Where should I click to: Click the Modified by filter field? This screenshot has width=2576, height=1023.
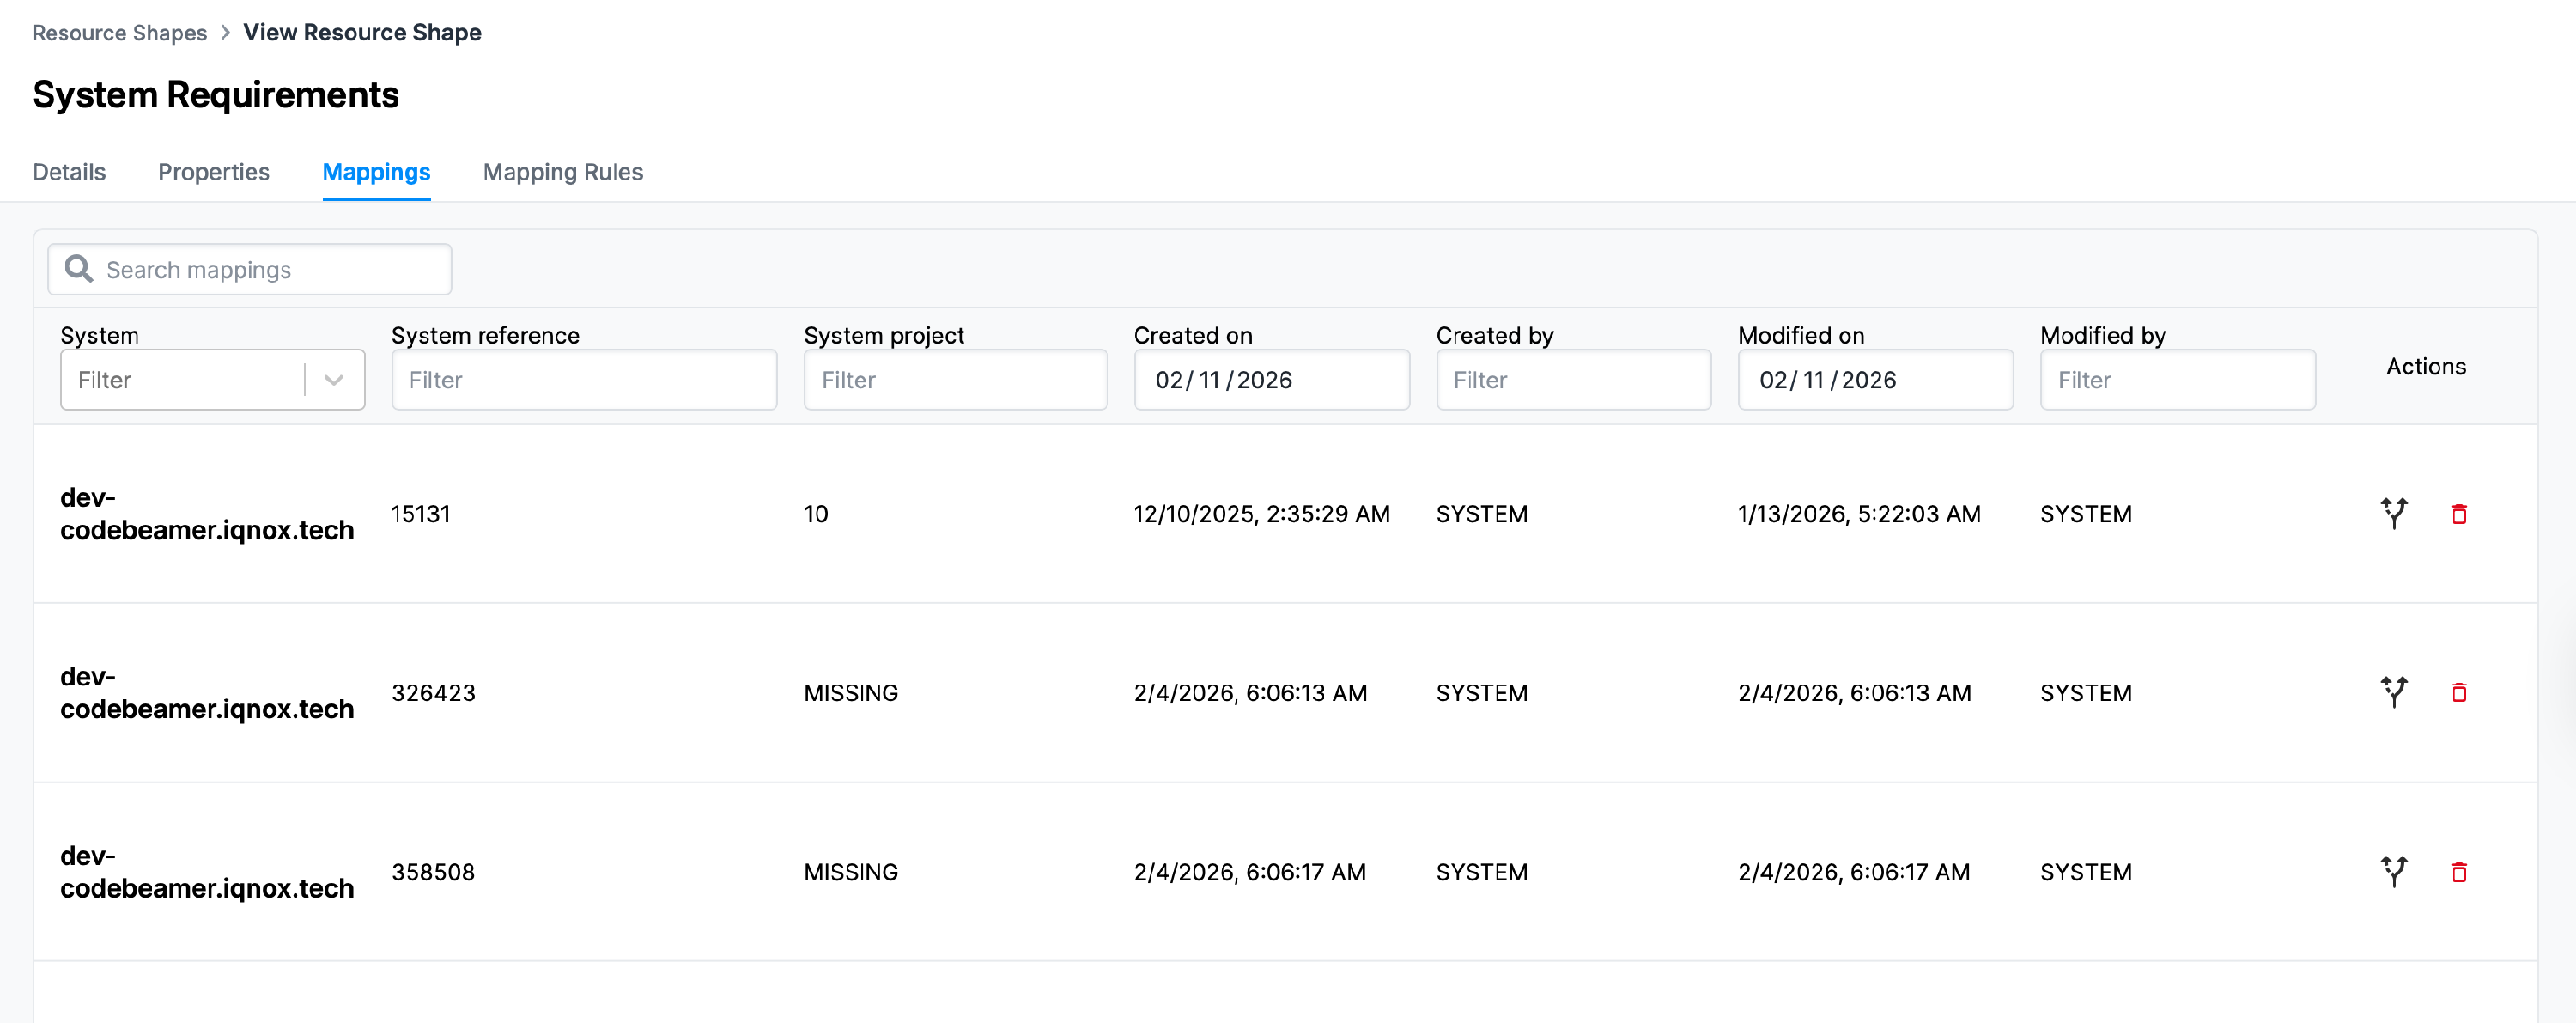pyautogui.click(x=2176, y=380)
